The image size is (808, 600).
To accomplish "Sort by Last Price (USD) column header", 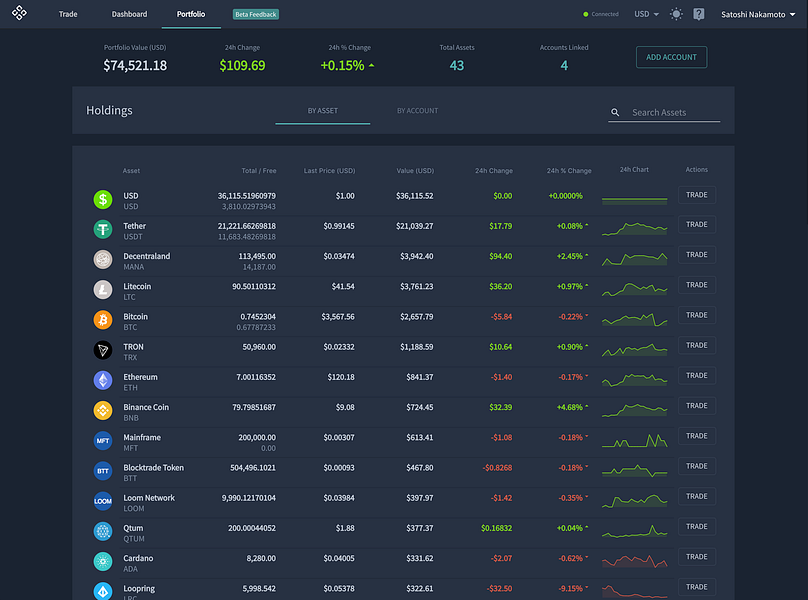I will click(x=329, y=171).
